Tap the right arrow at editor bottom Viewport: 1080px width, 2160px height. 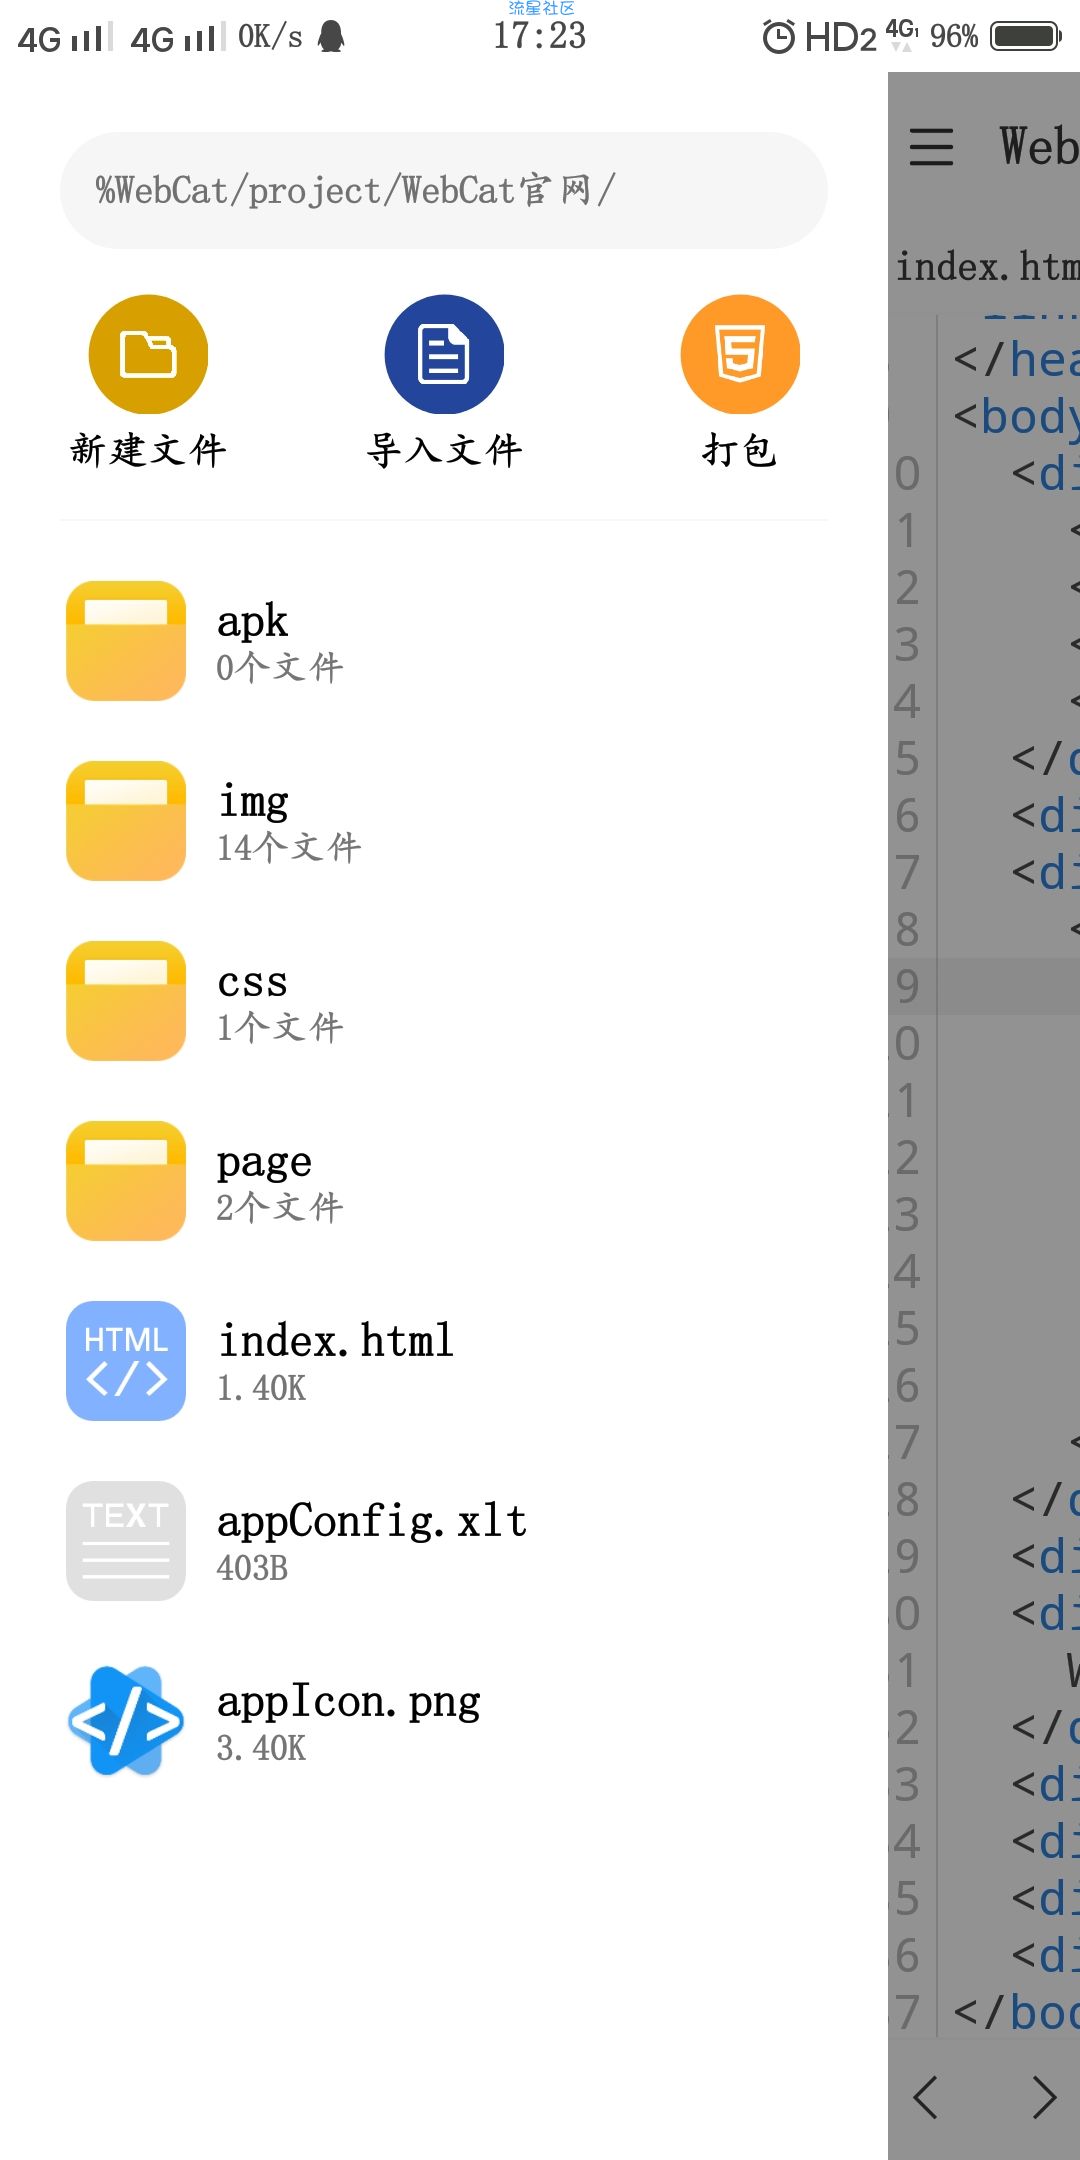[1045, 2098]
